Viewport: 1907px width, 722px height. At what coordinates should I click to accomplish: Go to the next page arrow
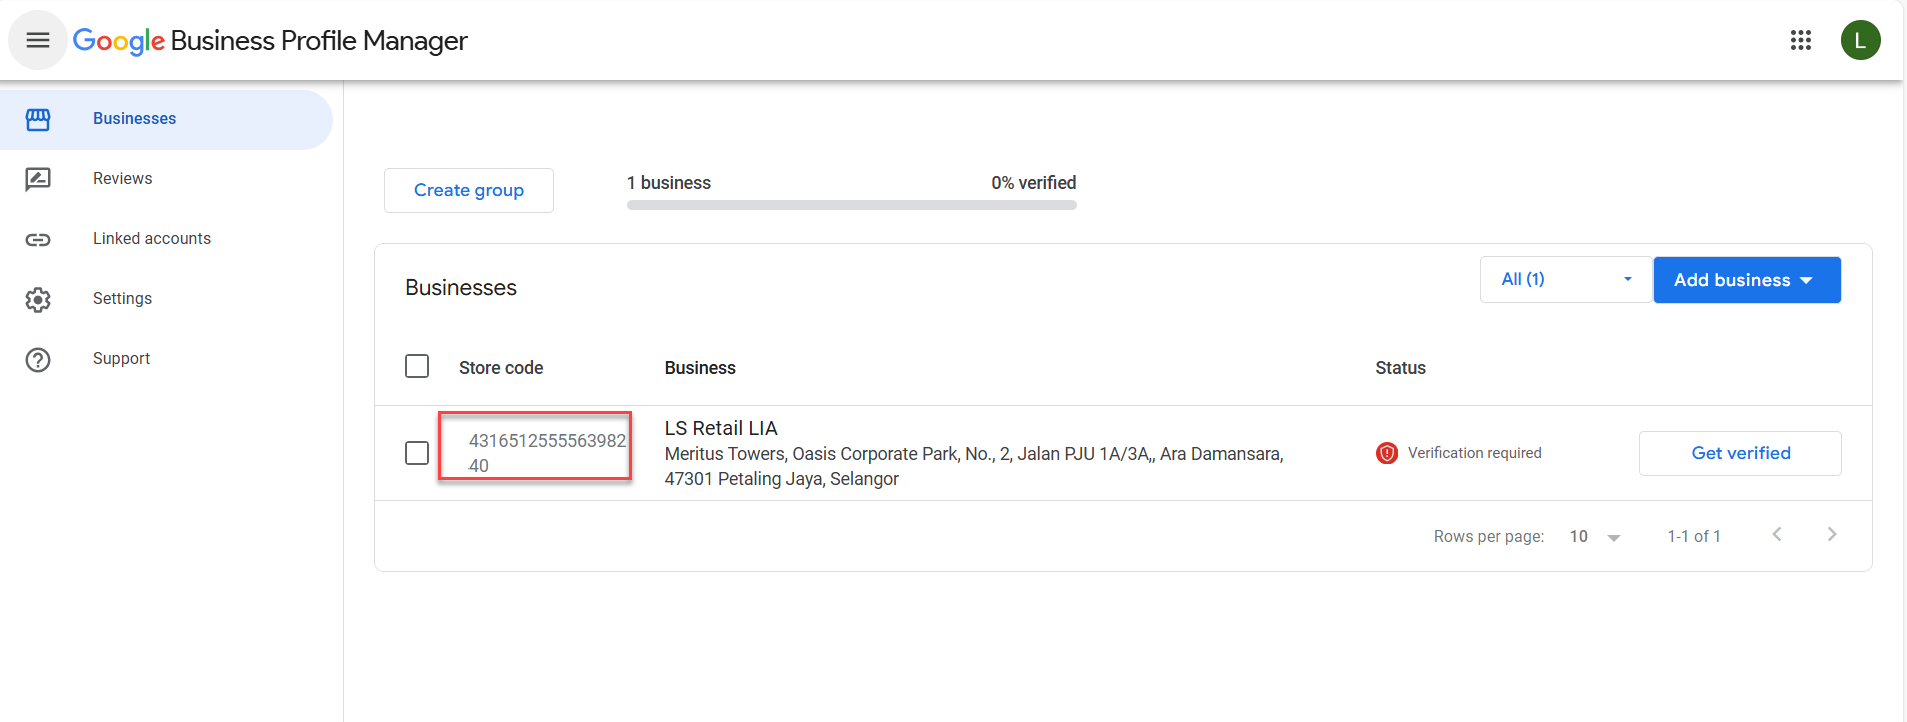pos(1831,535)
